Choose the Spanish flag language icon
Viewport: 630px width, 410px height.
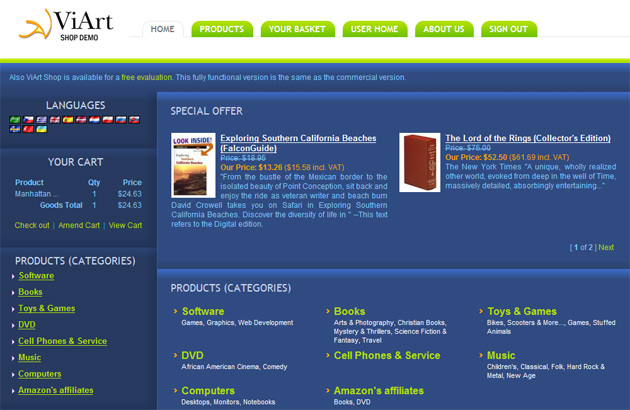[68, 119]
